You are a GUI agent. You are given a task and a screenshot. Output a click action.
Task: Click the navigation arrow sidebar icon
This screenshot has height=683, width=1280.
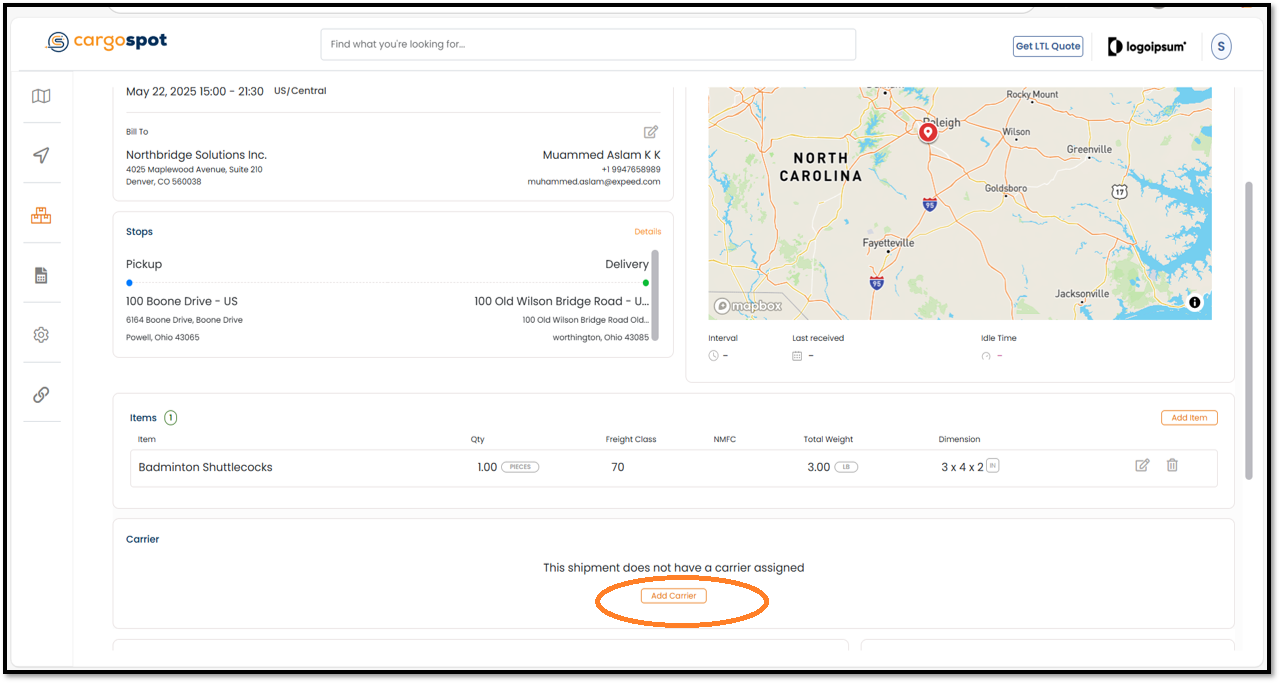(x=41, y=155)
